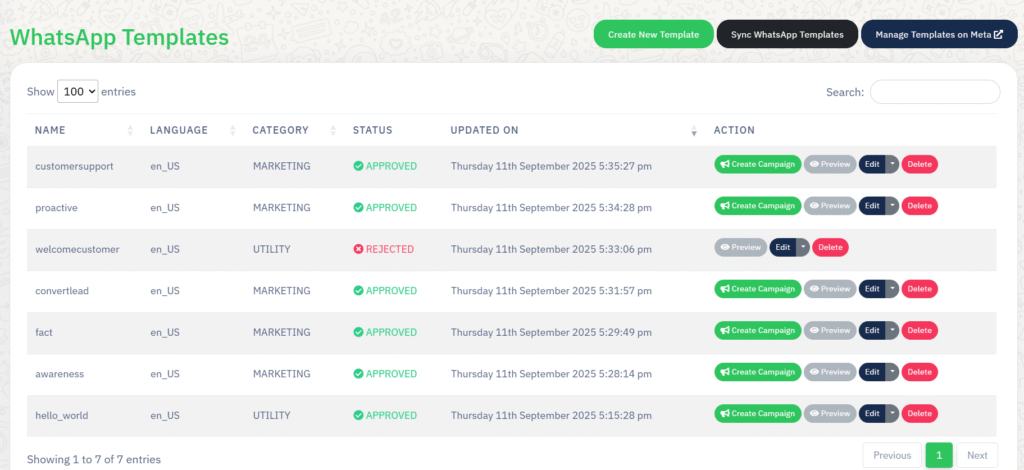Click the WhatsApp Templates page heading
The width and height of the screenshot is (1024, 470).
pos(119,37)
